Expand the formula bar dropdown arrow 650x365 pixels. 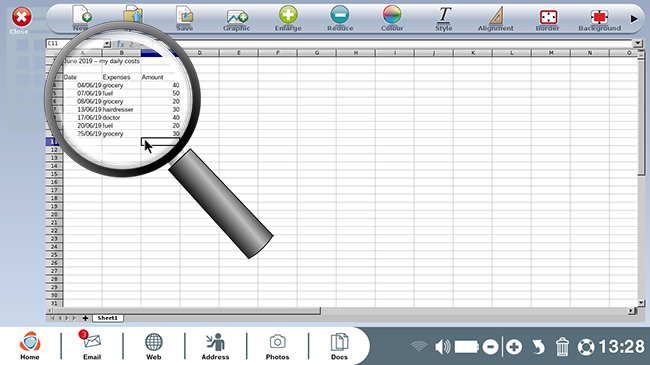(638, 43)
